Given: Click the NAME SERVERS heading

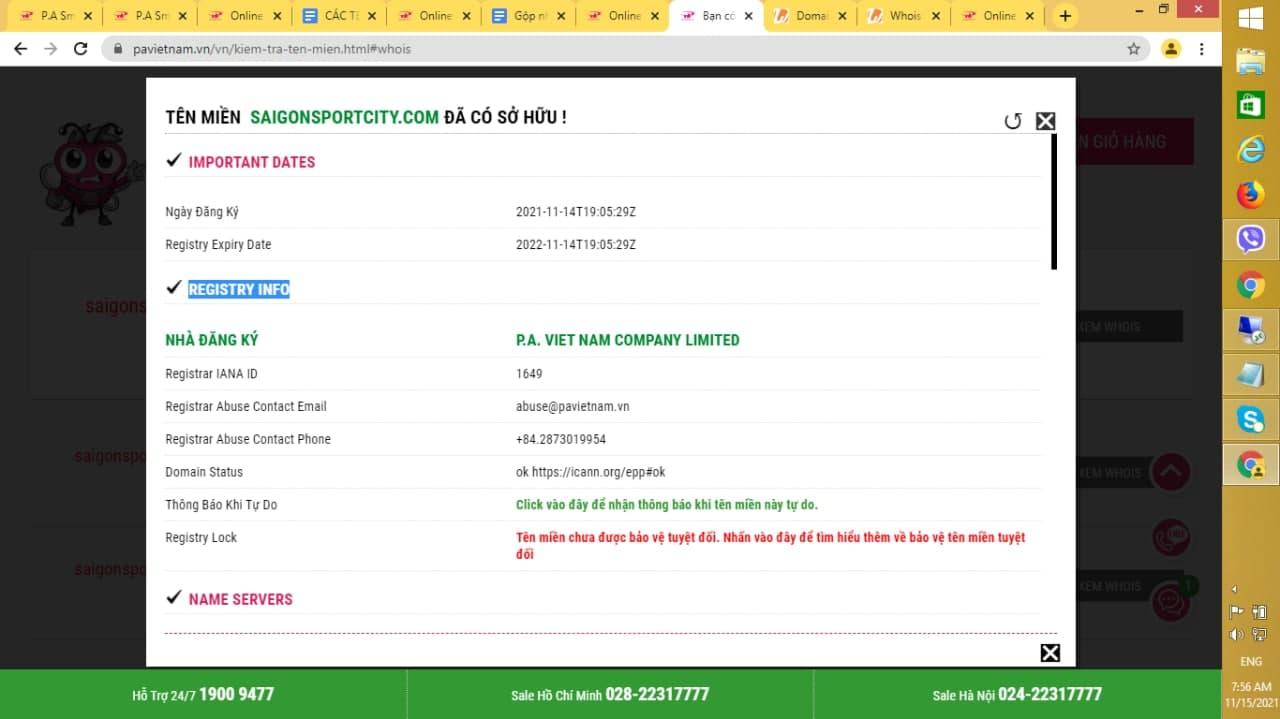Looking at the screenshot, I should [241, 599].
